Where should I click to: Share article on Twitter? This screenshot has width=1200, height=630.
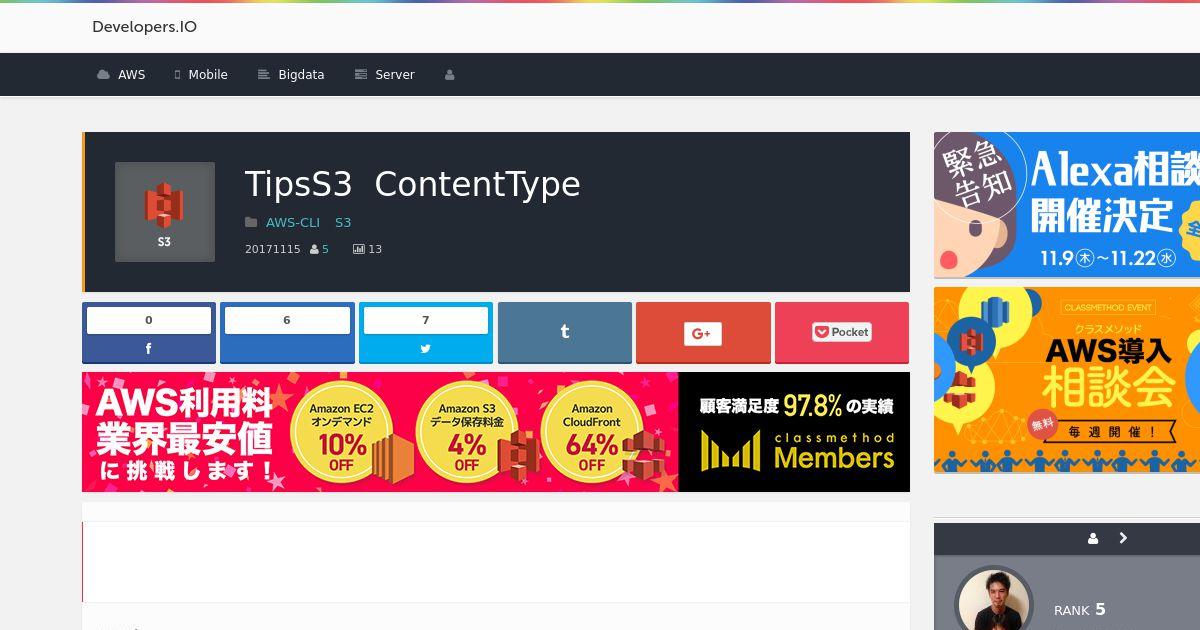[x=426, y=333]
